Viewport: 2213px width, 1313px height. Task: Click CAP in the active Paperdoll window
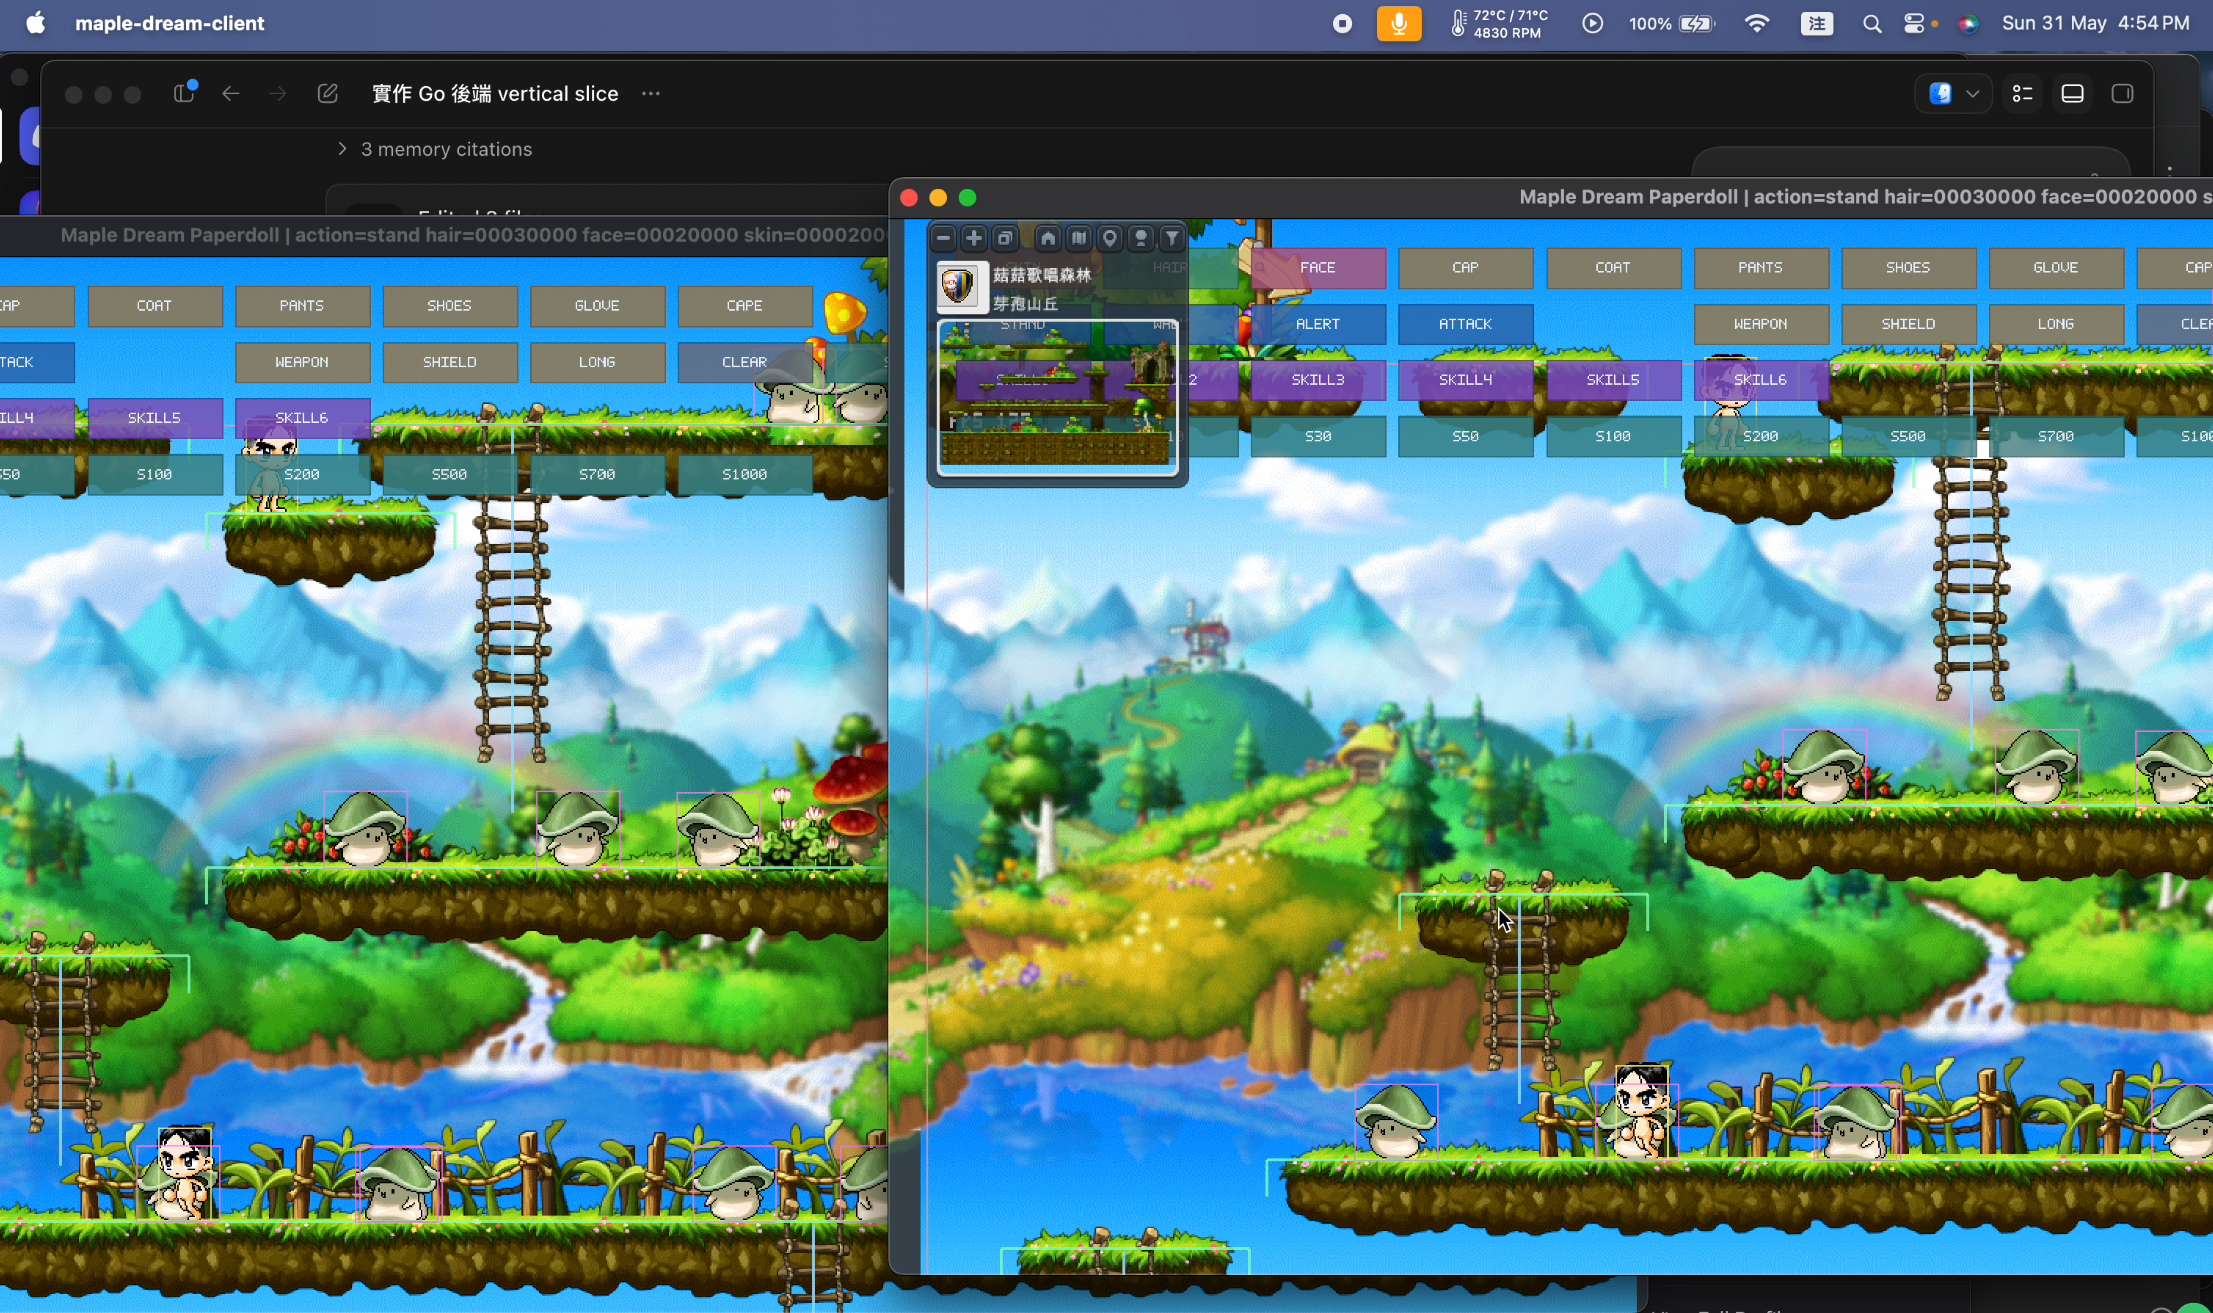click(1466, 268)
